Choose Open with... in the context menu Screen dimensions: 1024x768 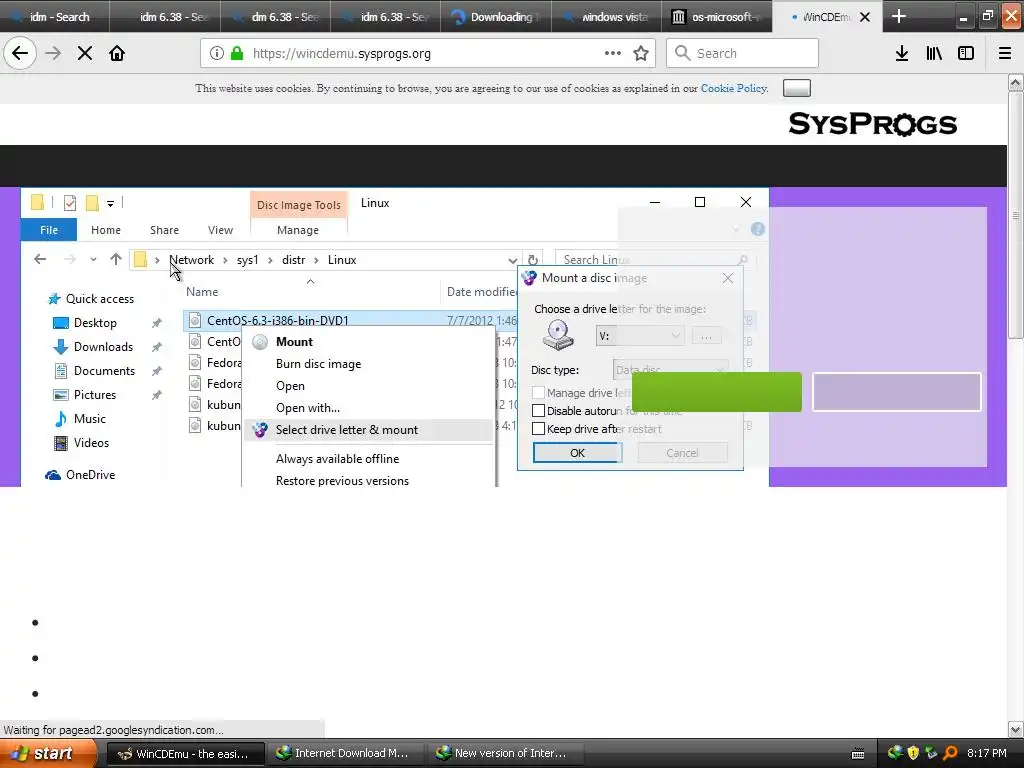point(308,408)
